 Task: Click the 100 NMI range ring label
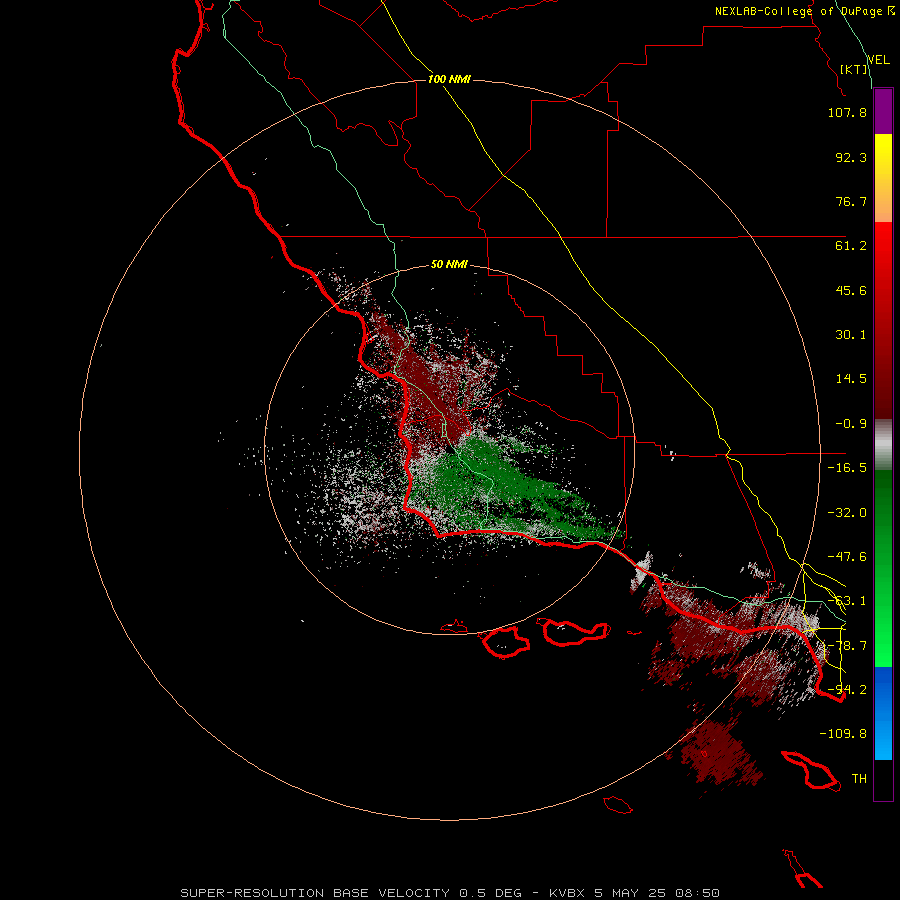449,79
